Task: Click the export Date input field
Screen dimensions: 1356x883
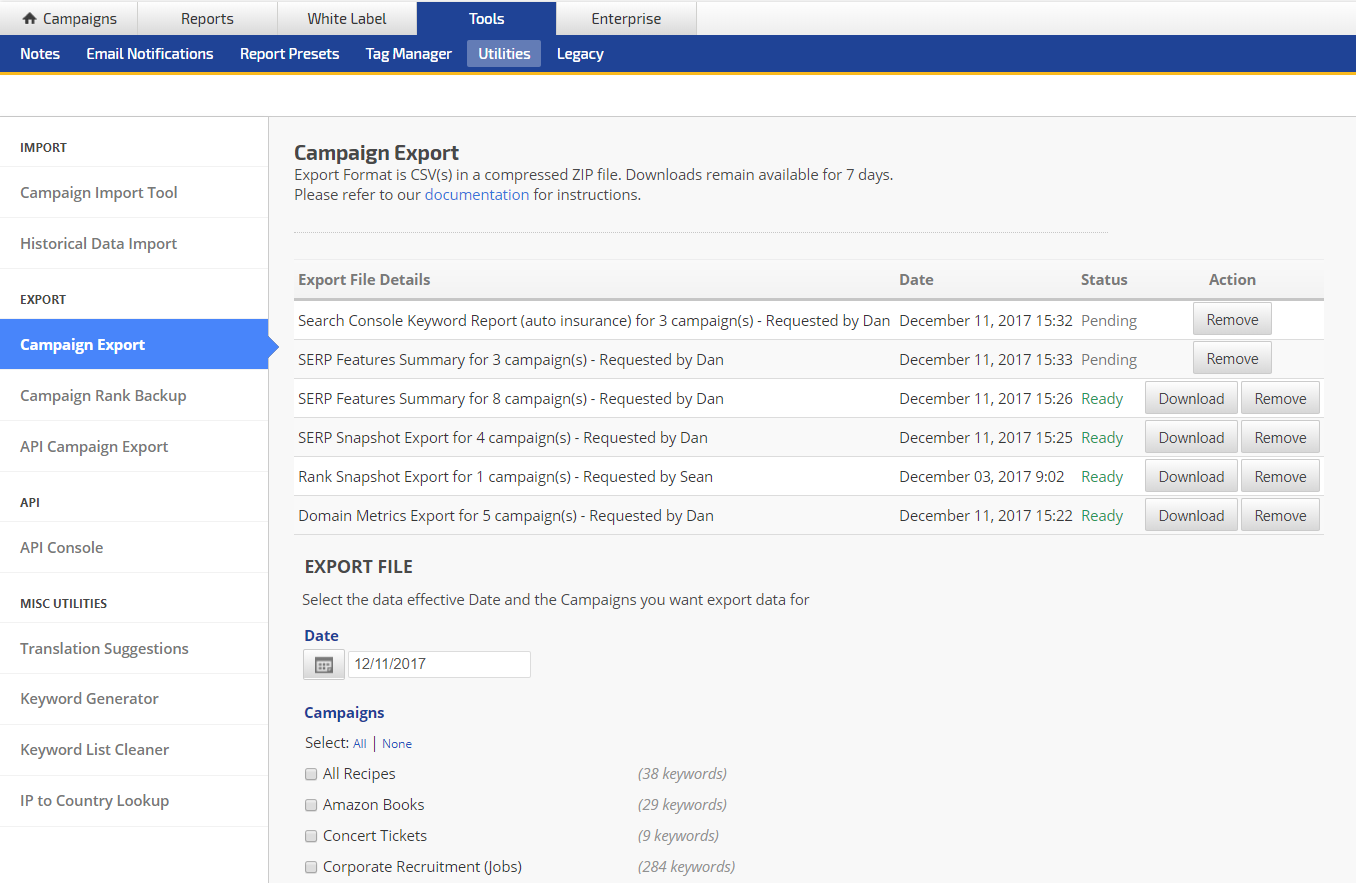Action: point(439,664)
